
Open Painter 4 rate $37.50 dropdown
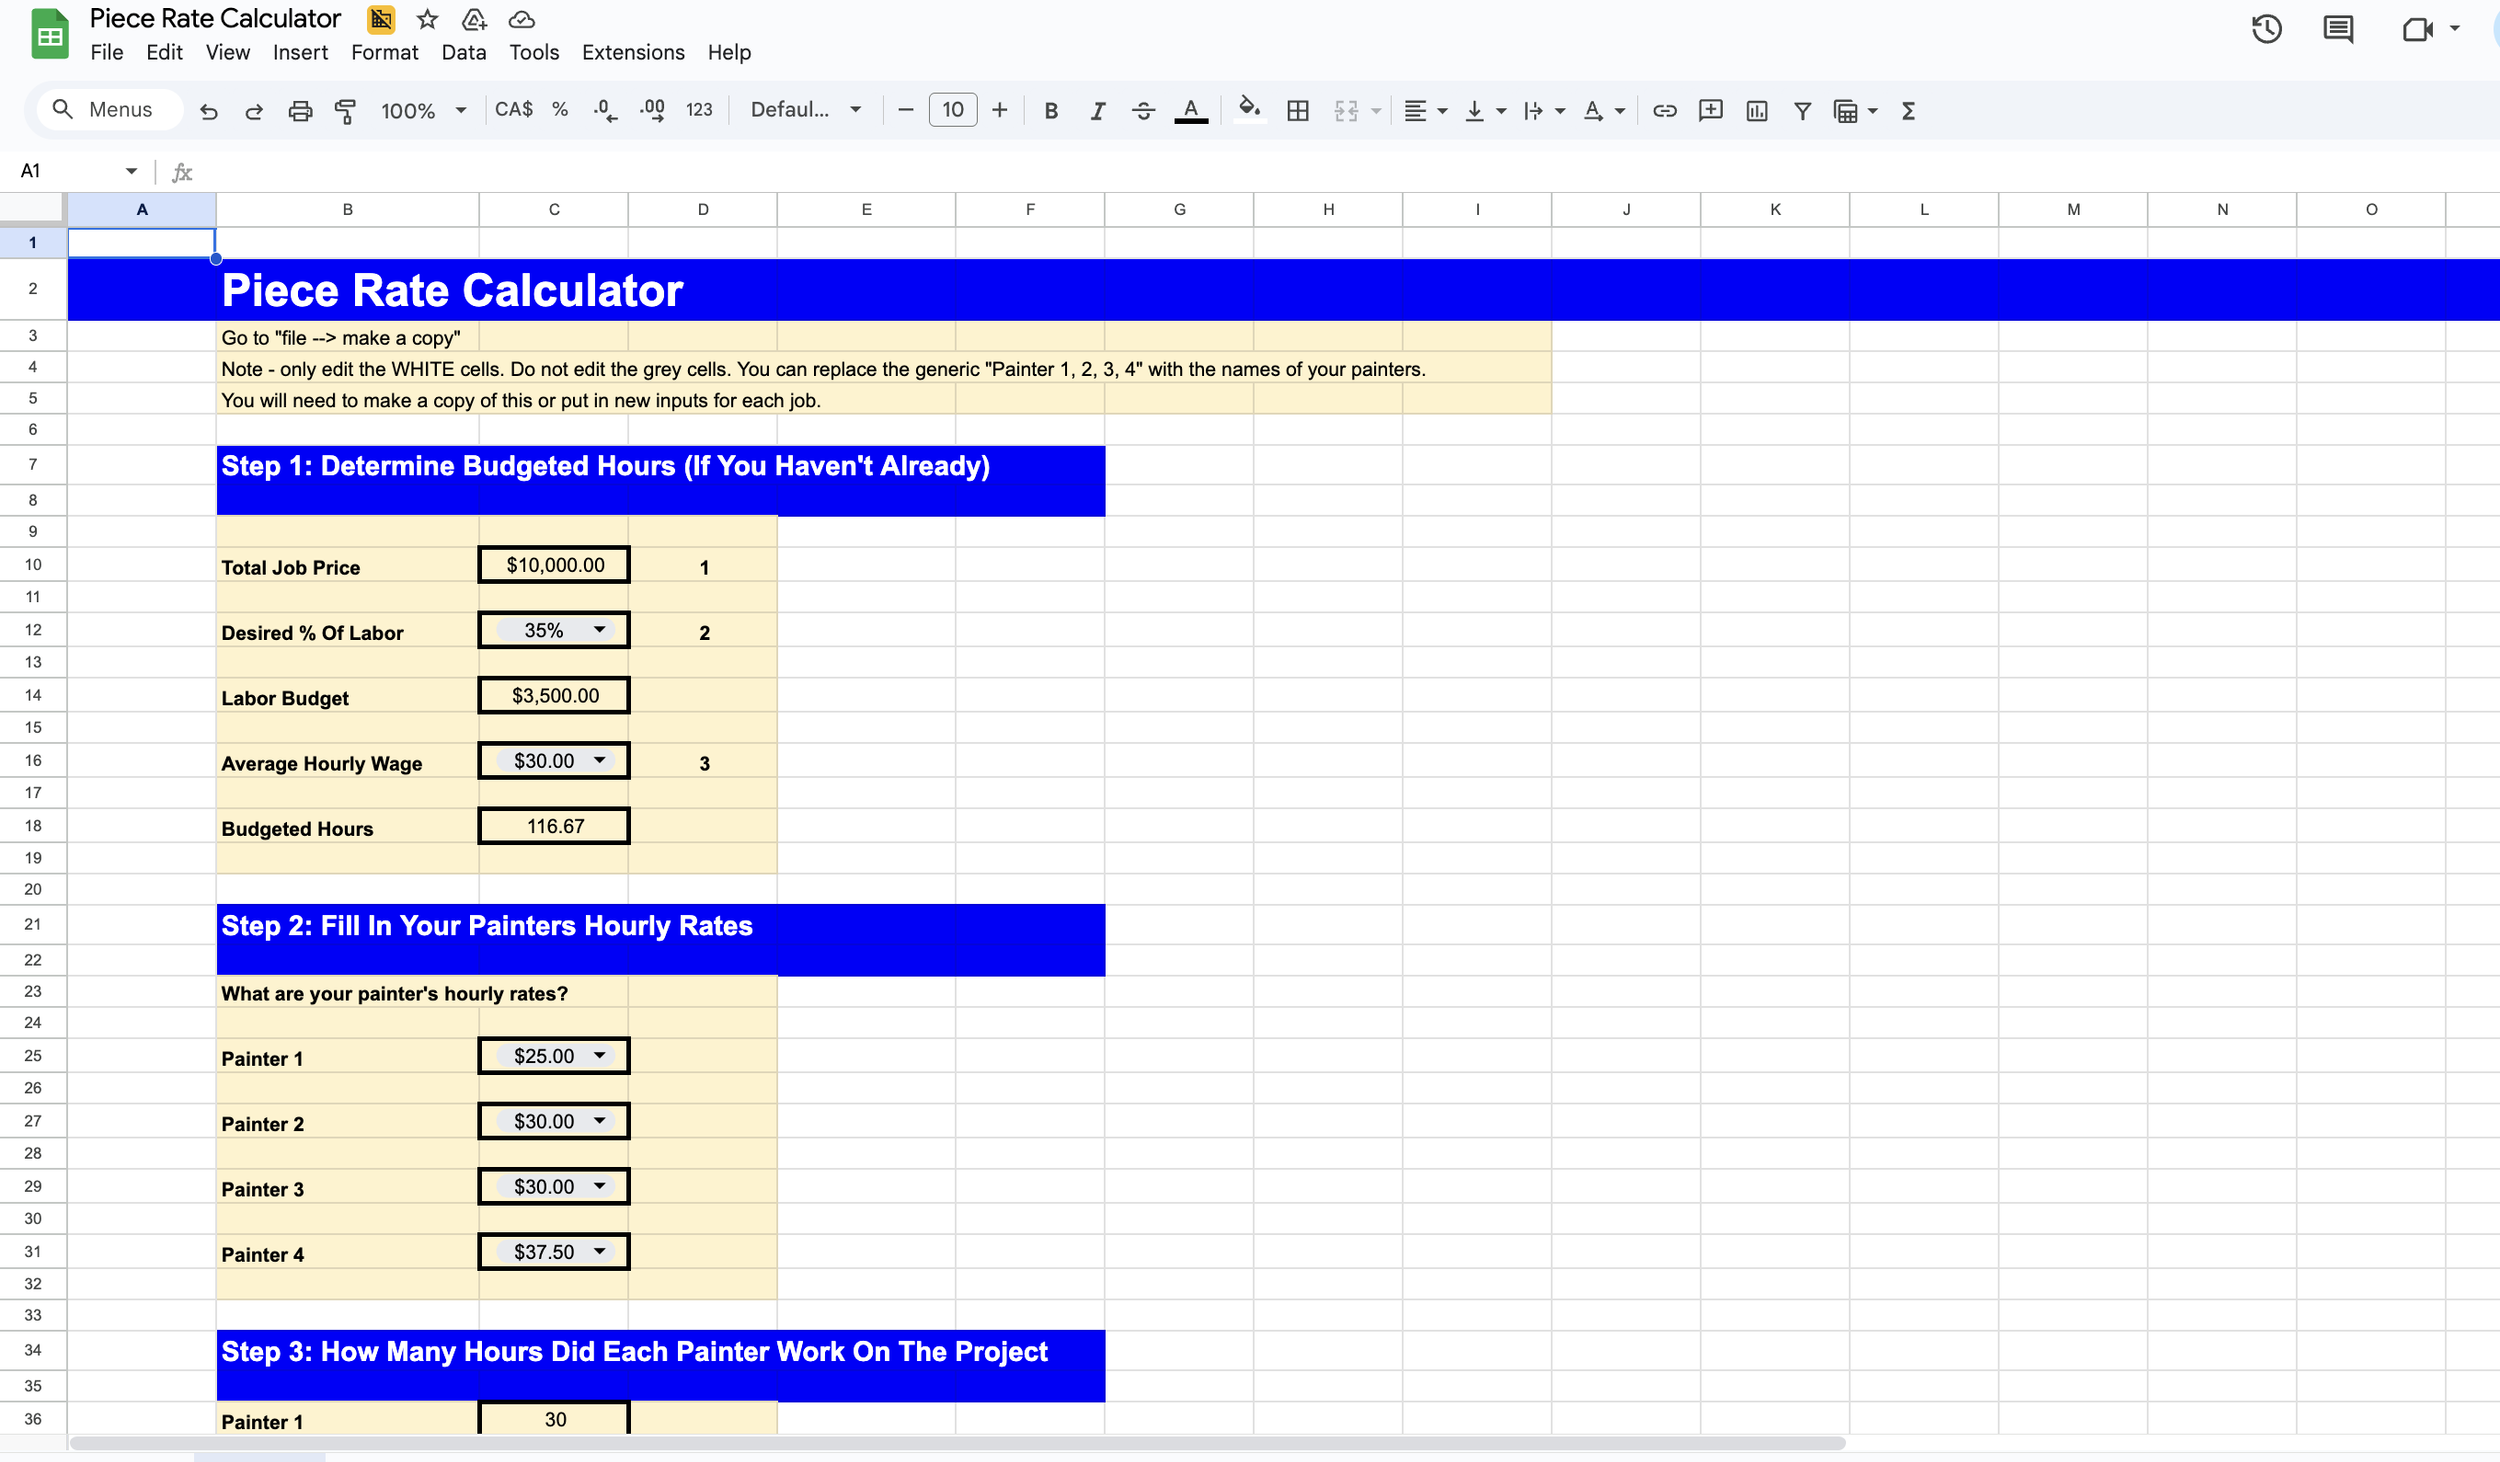tap(554, 1252)
